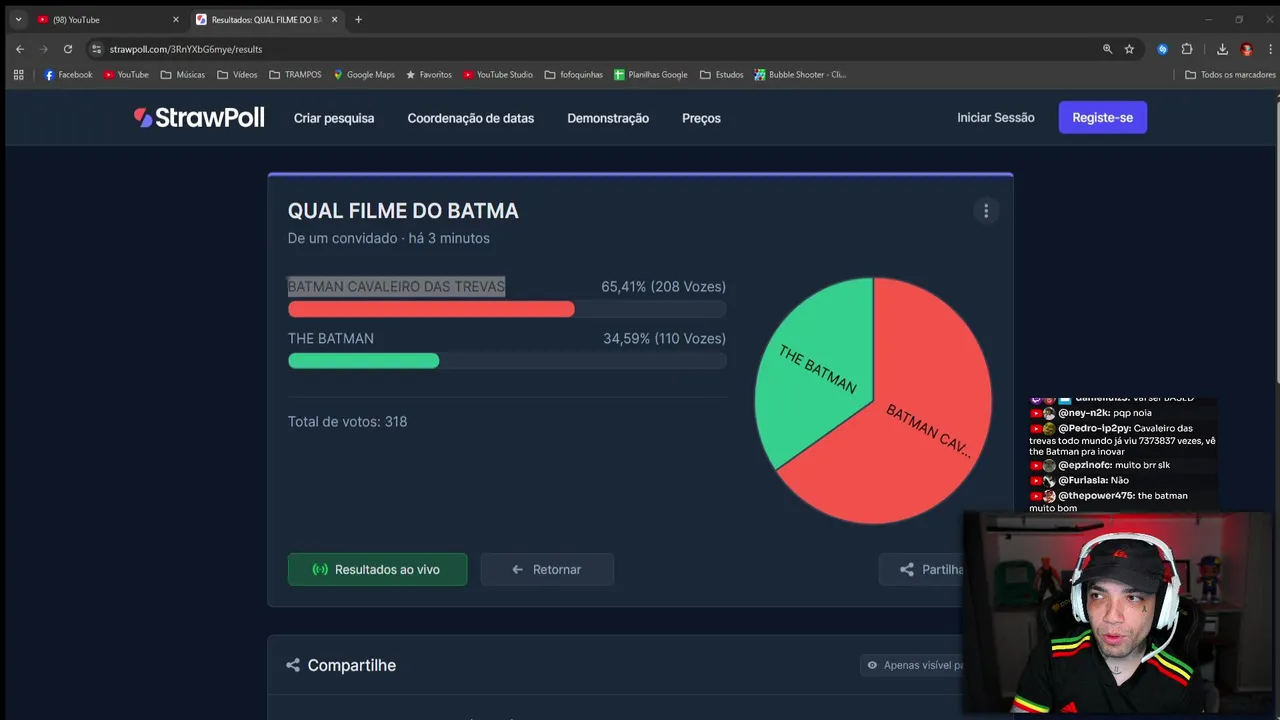This screenshot has width=1280, height=720.
Task: Close the StrawPoll results tab
Action: (334, 19)
